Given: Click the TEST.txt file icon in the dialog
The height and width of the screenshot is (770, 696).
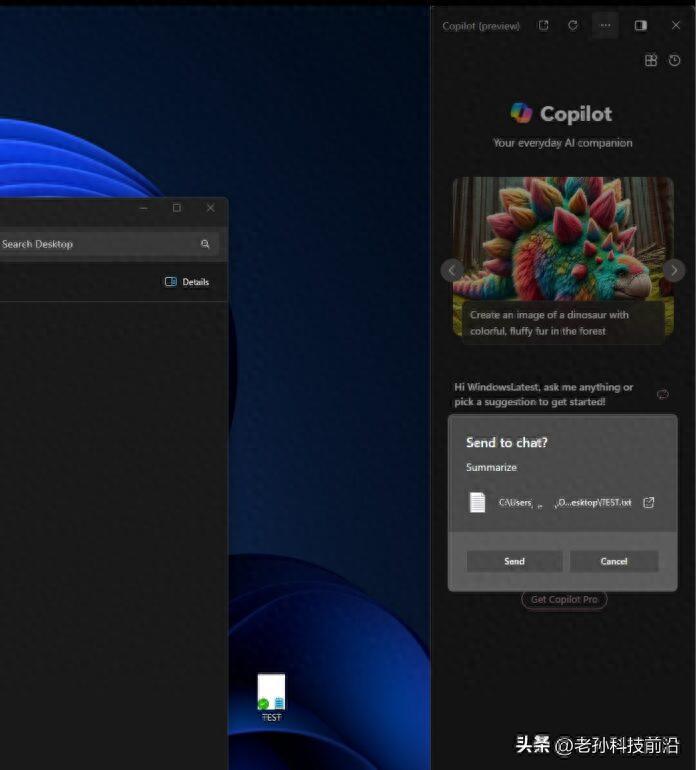Looking at the screenshot, I should click(x=477, y=502).
